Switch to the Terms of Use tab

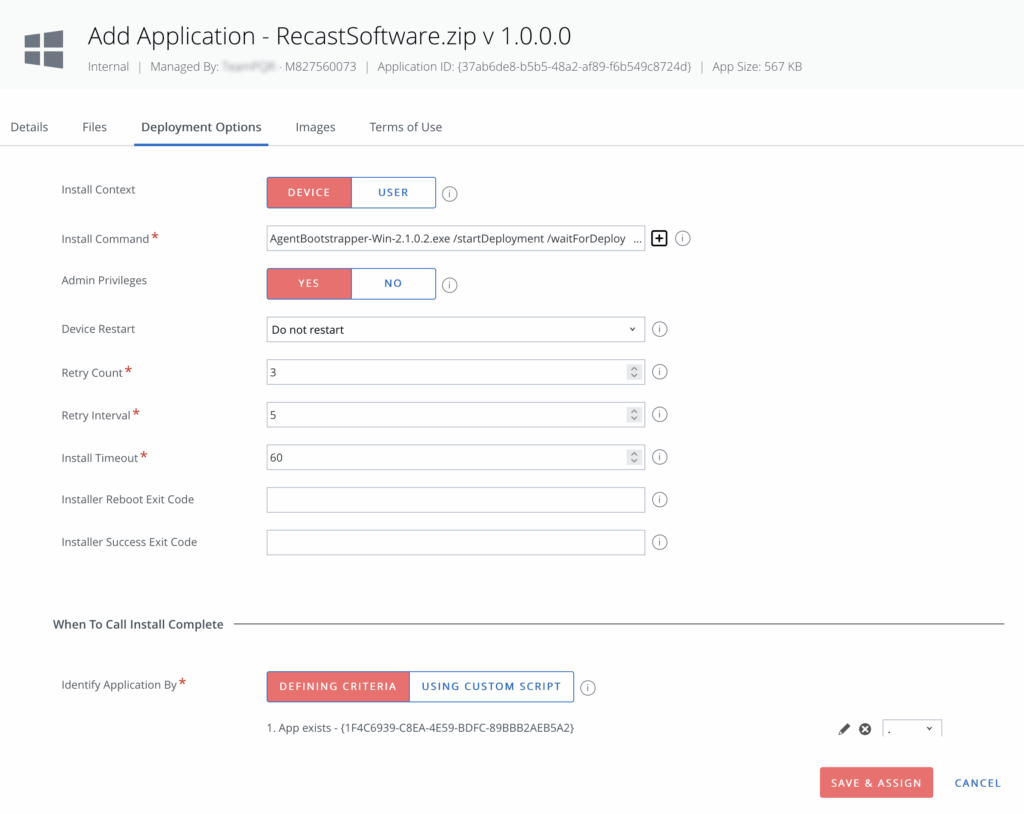point(405,127)
